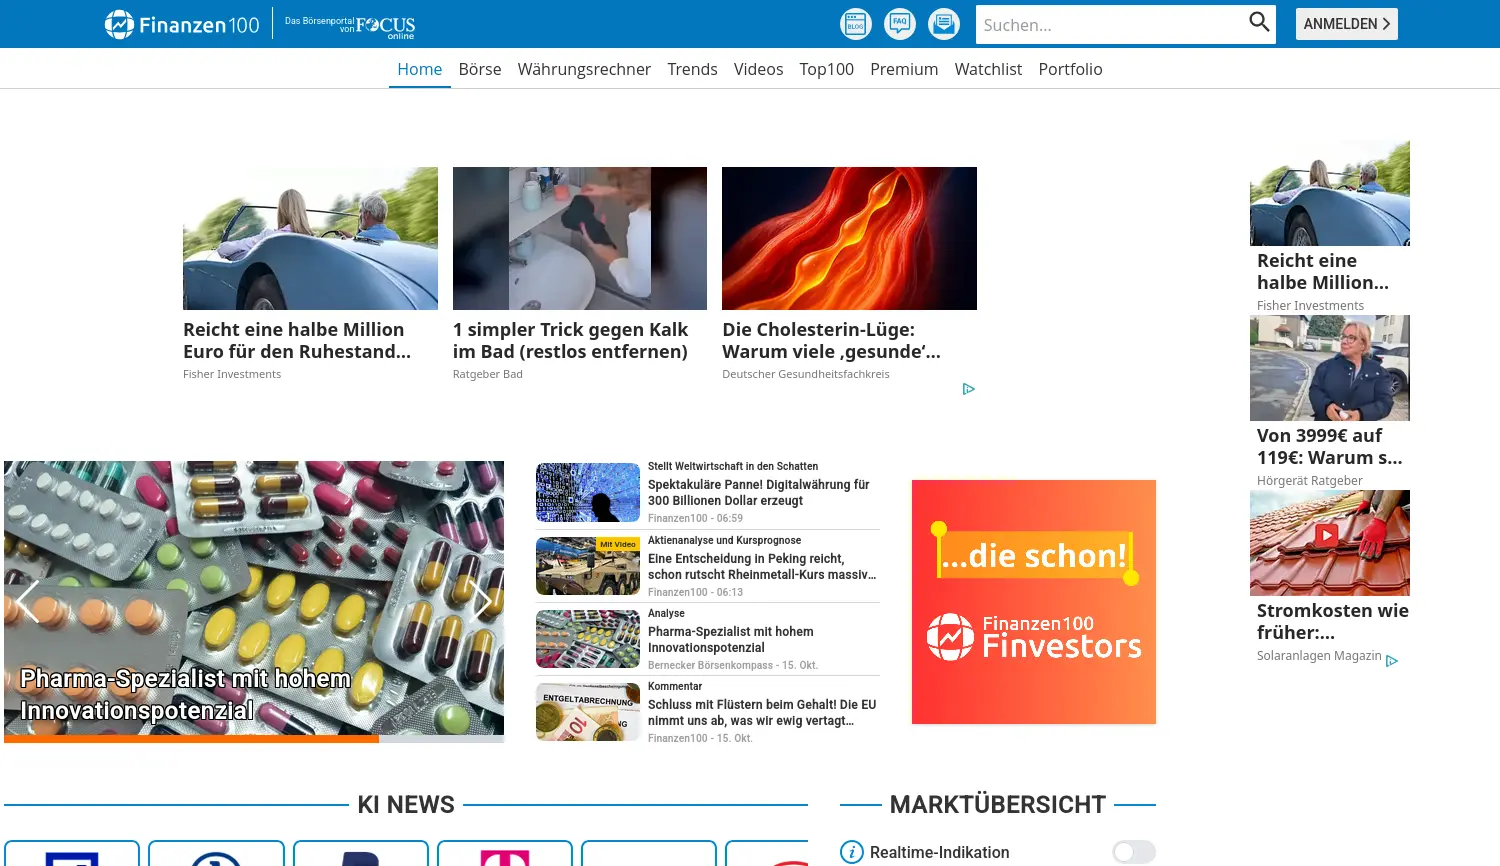1500x866 pixels.
Task: Go to the Währungsrechner tab
Action: [584, 69]
